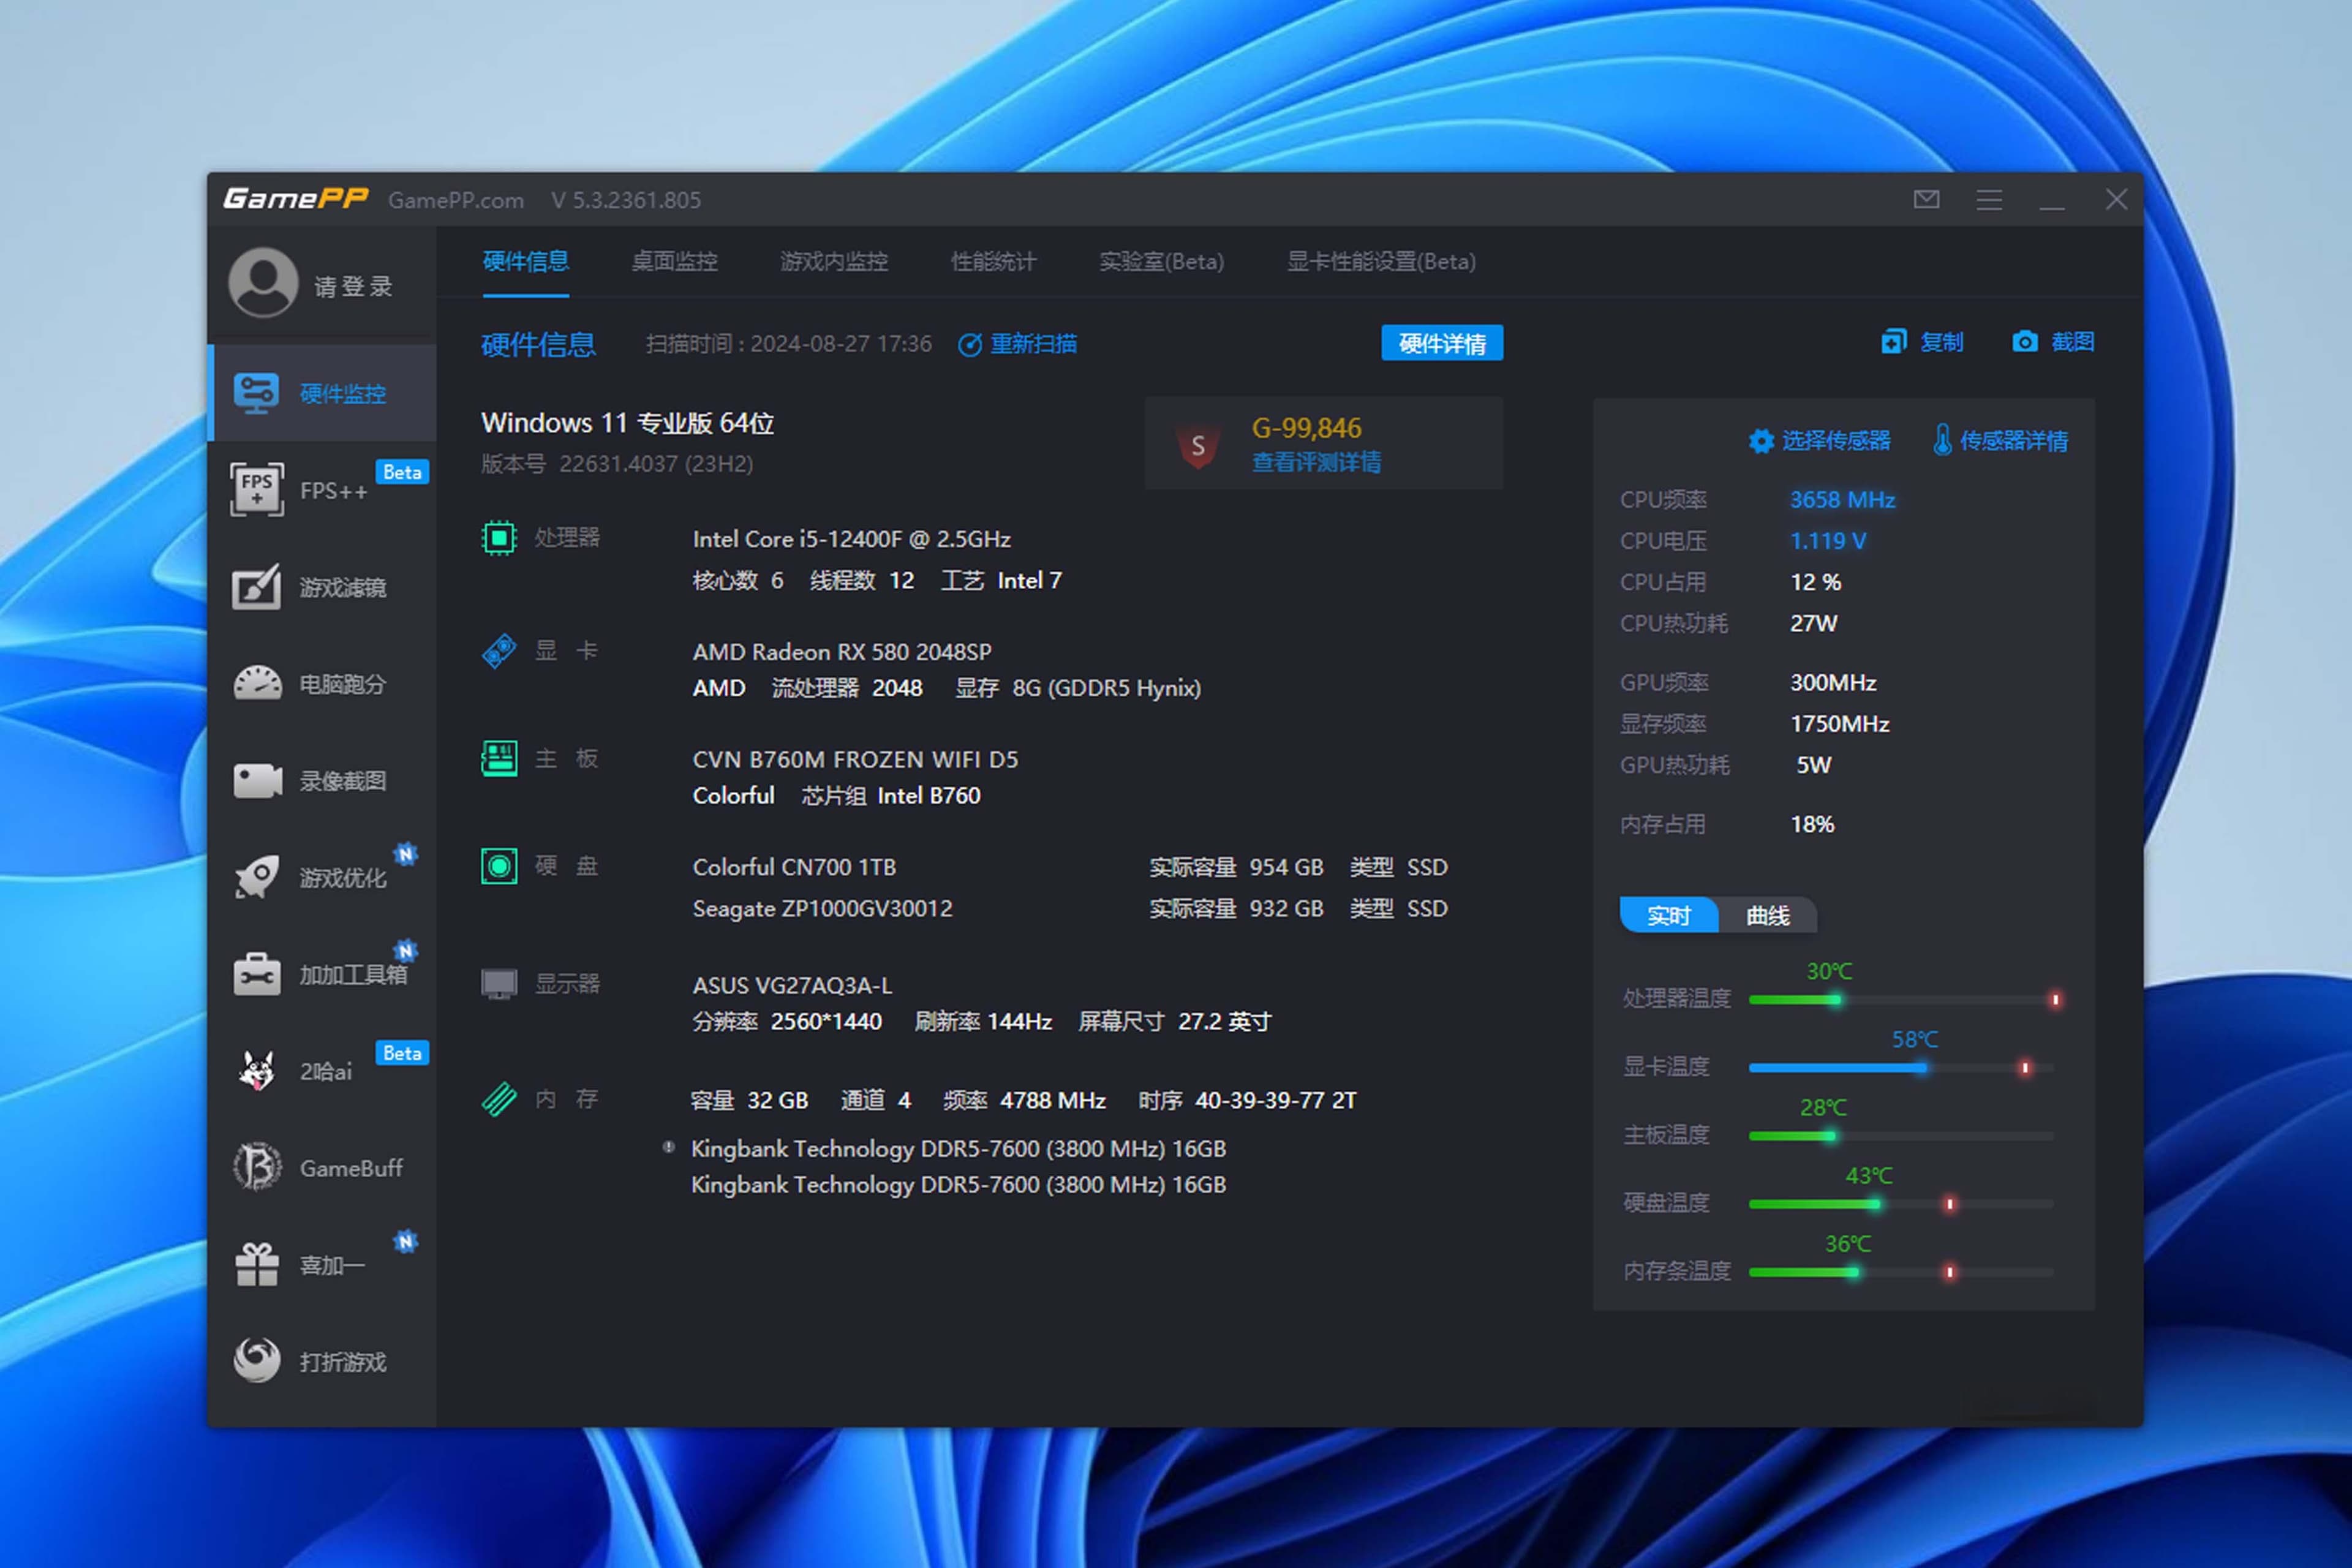Click the 硬盘温度 temperature bar
Image resolution: width=2352 pixels, height=1568 pixels.
click(1901, 1204)
